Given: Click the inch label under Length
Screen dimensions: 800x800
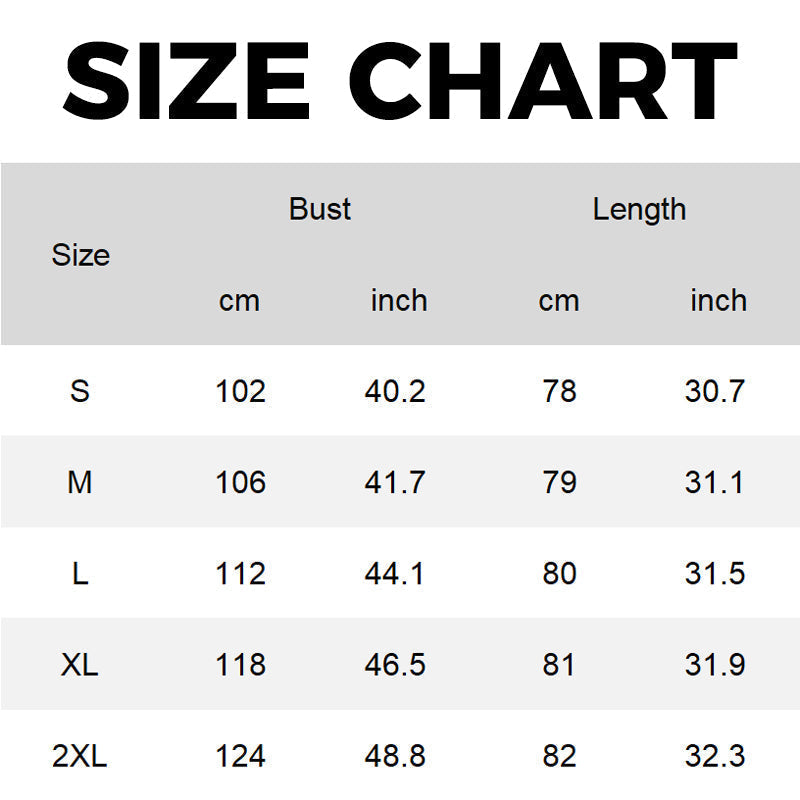Looking at the screenshot, I should coord(718,300).
